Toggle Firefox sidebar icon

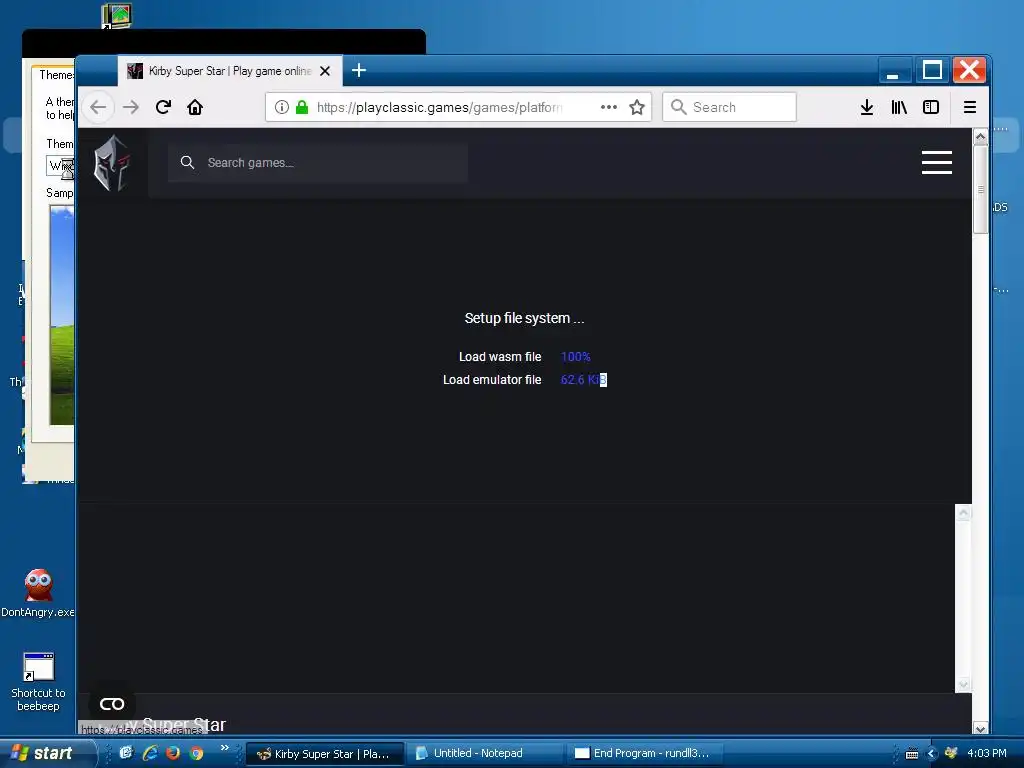[x=931, y=107]
